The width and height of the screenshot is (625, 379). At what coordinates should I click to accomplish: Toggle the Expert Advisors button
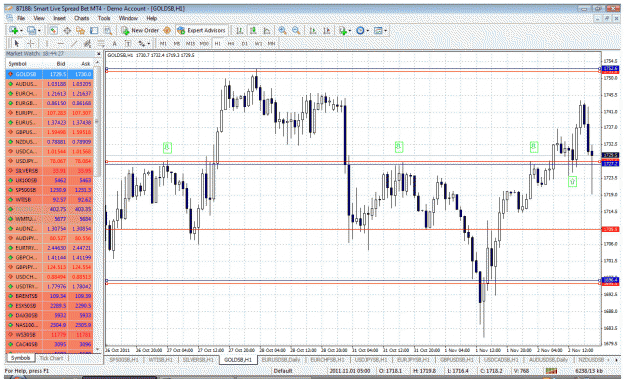pyautogui.click(x=201, y=30)
